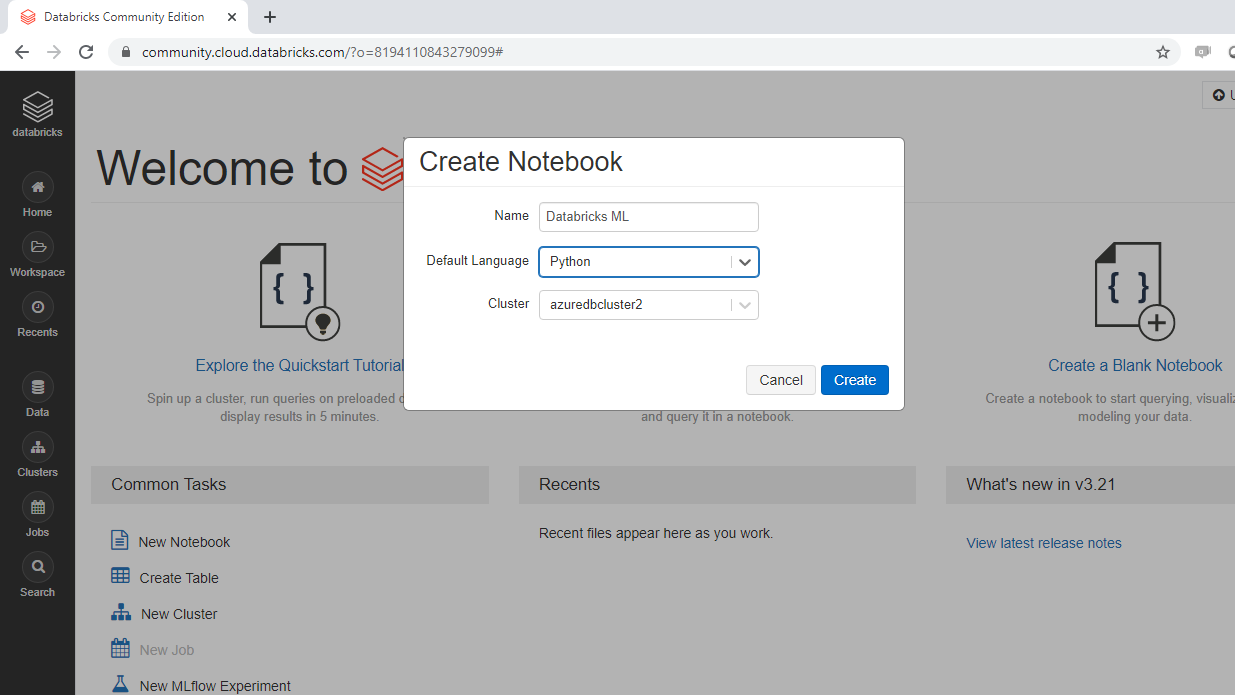Go back with browser back arrow
This screenshot has width=1235, height=695.
[x=21, y=52]
